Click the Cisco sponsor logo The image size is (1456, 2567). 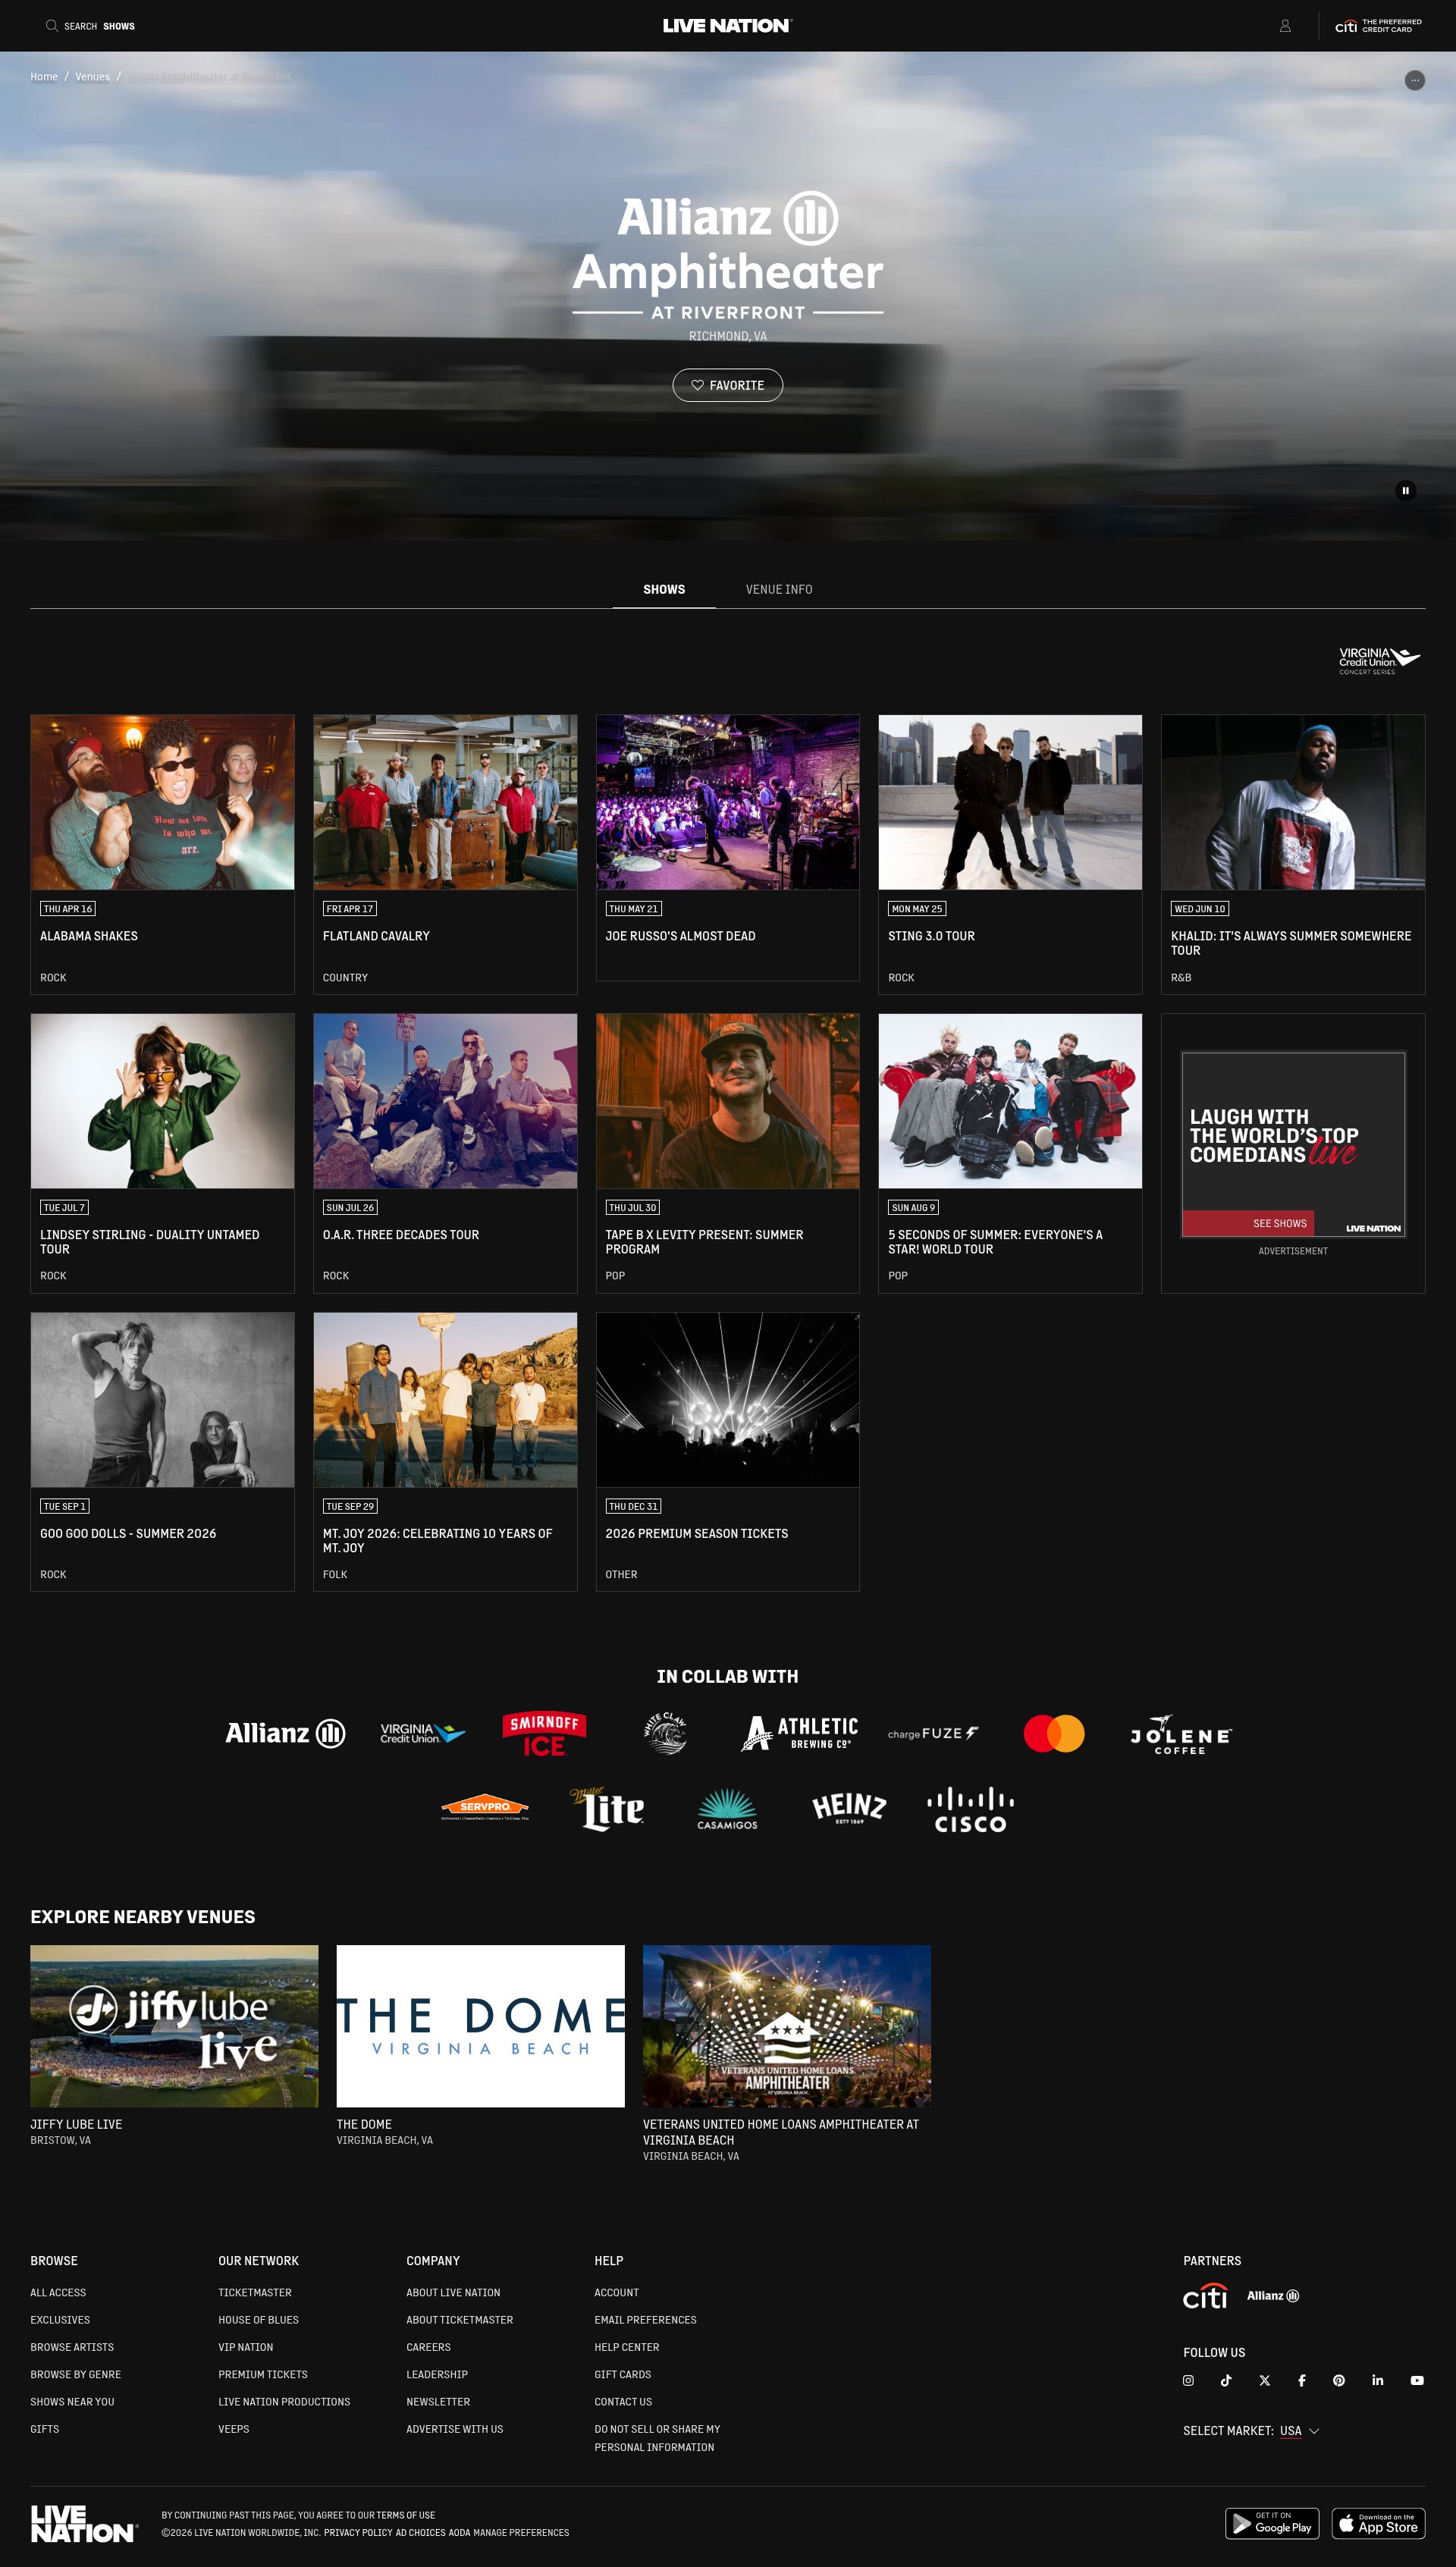tap(970, 1810)
